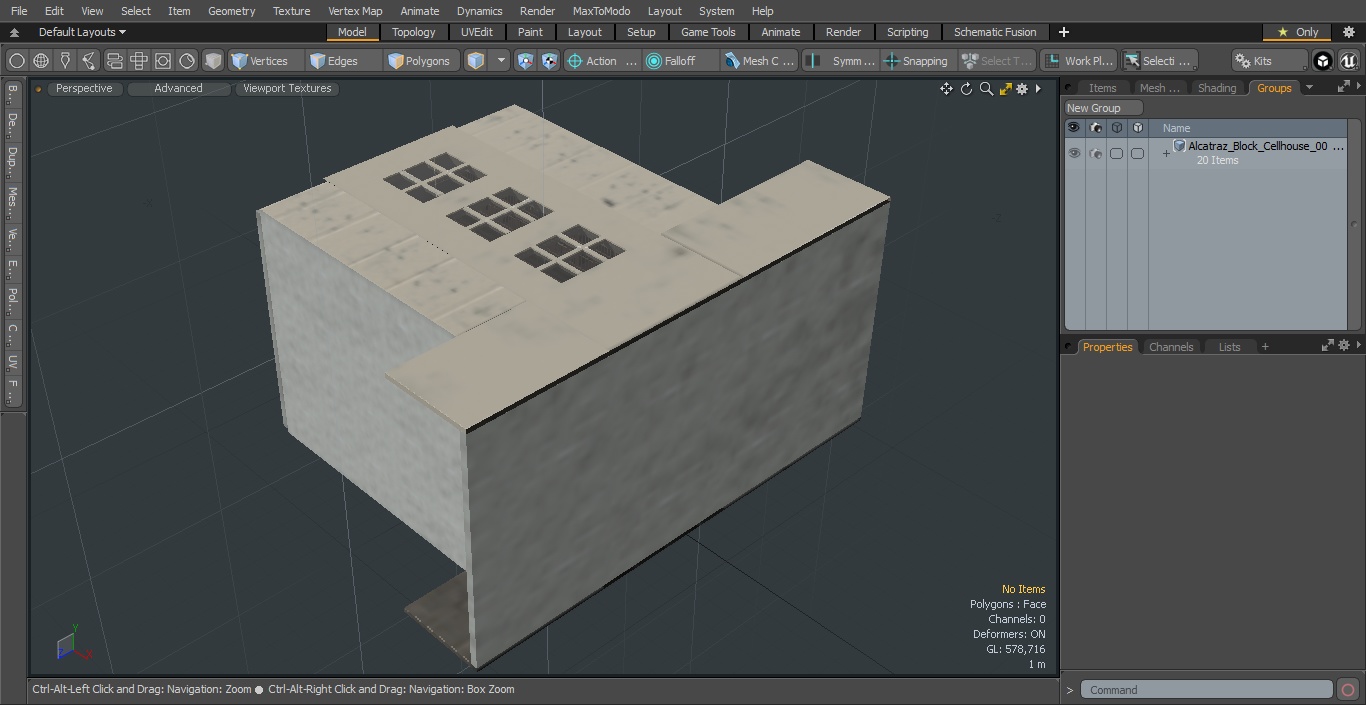Click the eye column header icon
This screenshot has height=705, width=1366.
[1074, 128]
